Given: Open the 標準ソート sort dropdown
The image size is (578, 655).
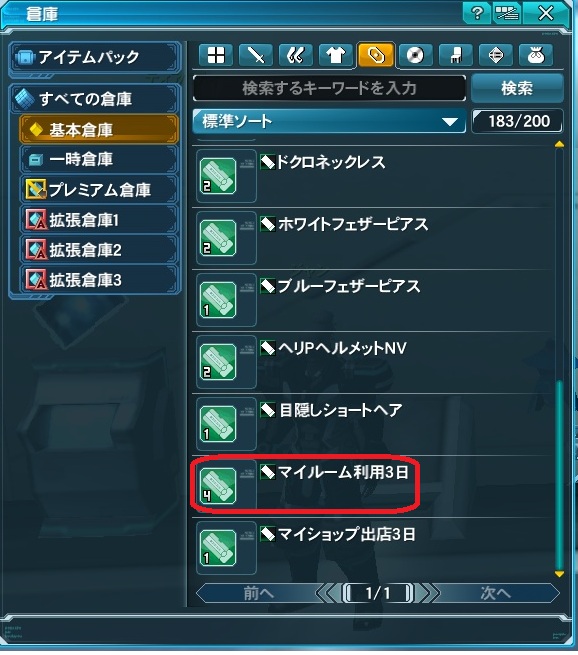Looking at the screenshot, I should (329, 121).
